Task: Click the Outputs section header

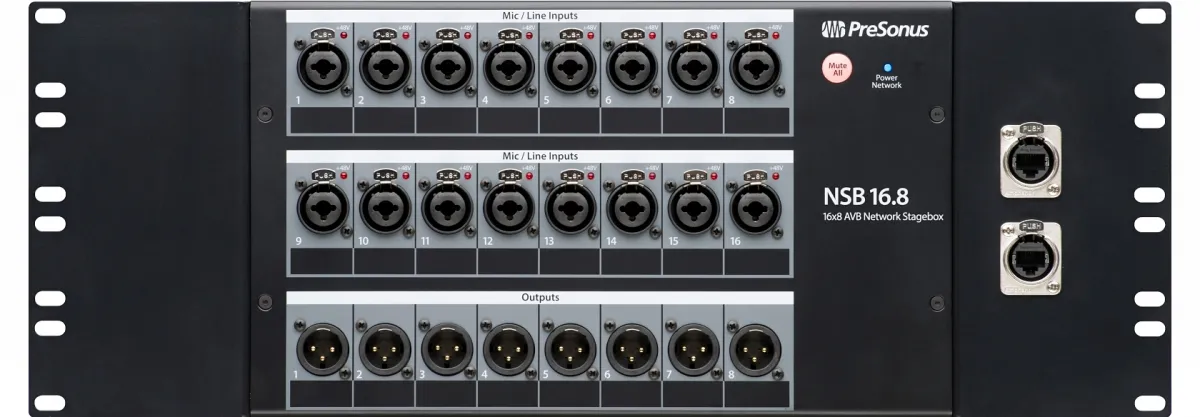Action: [540, 298]
